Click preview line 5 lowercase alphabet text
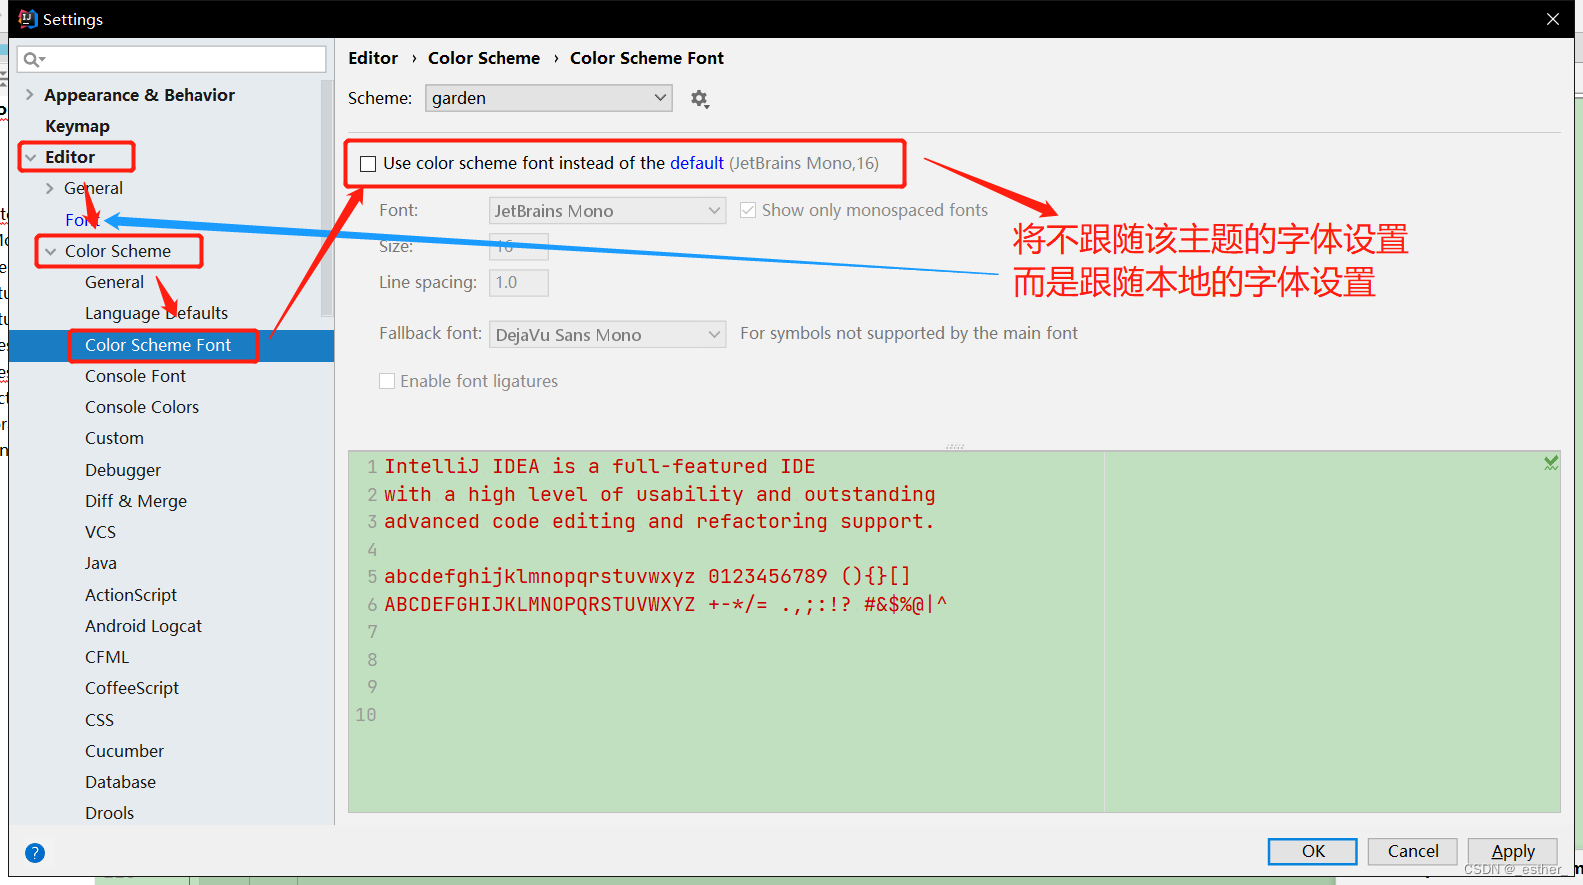 coord(540,576)
